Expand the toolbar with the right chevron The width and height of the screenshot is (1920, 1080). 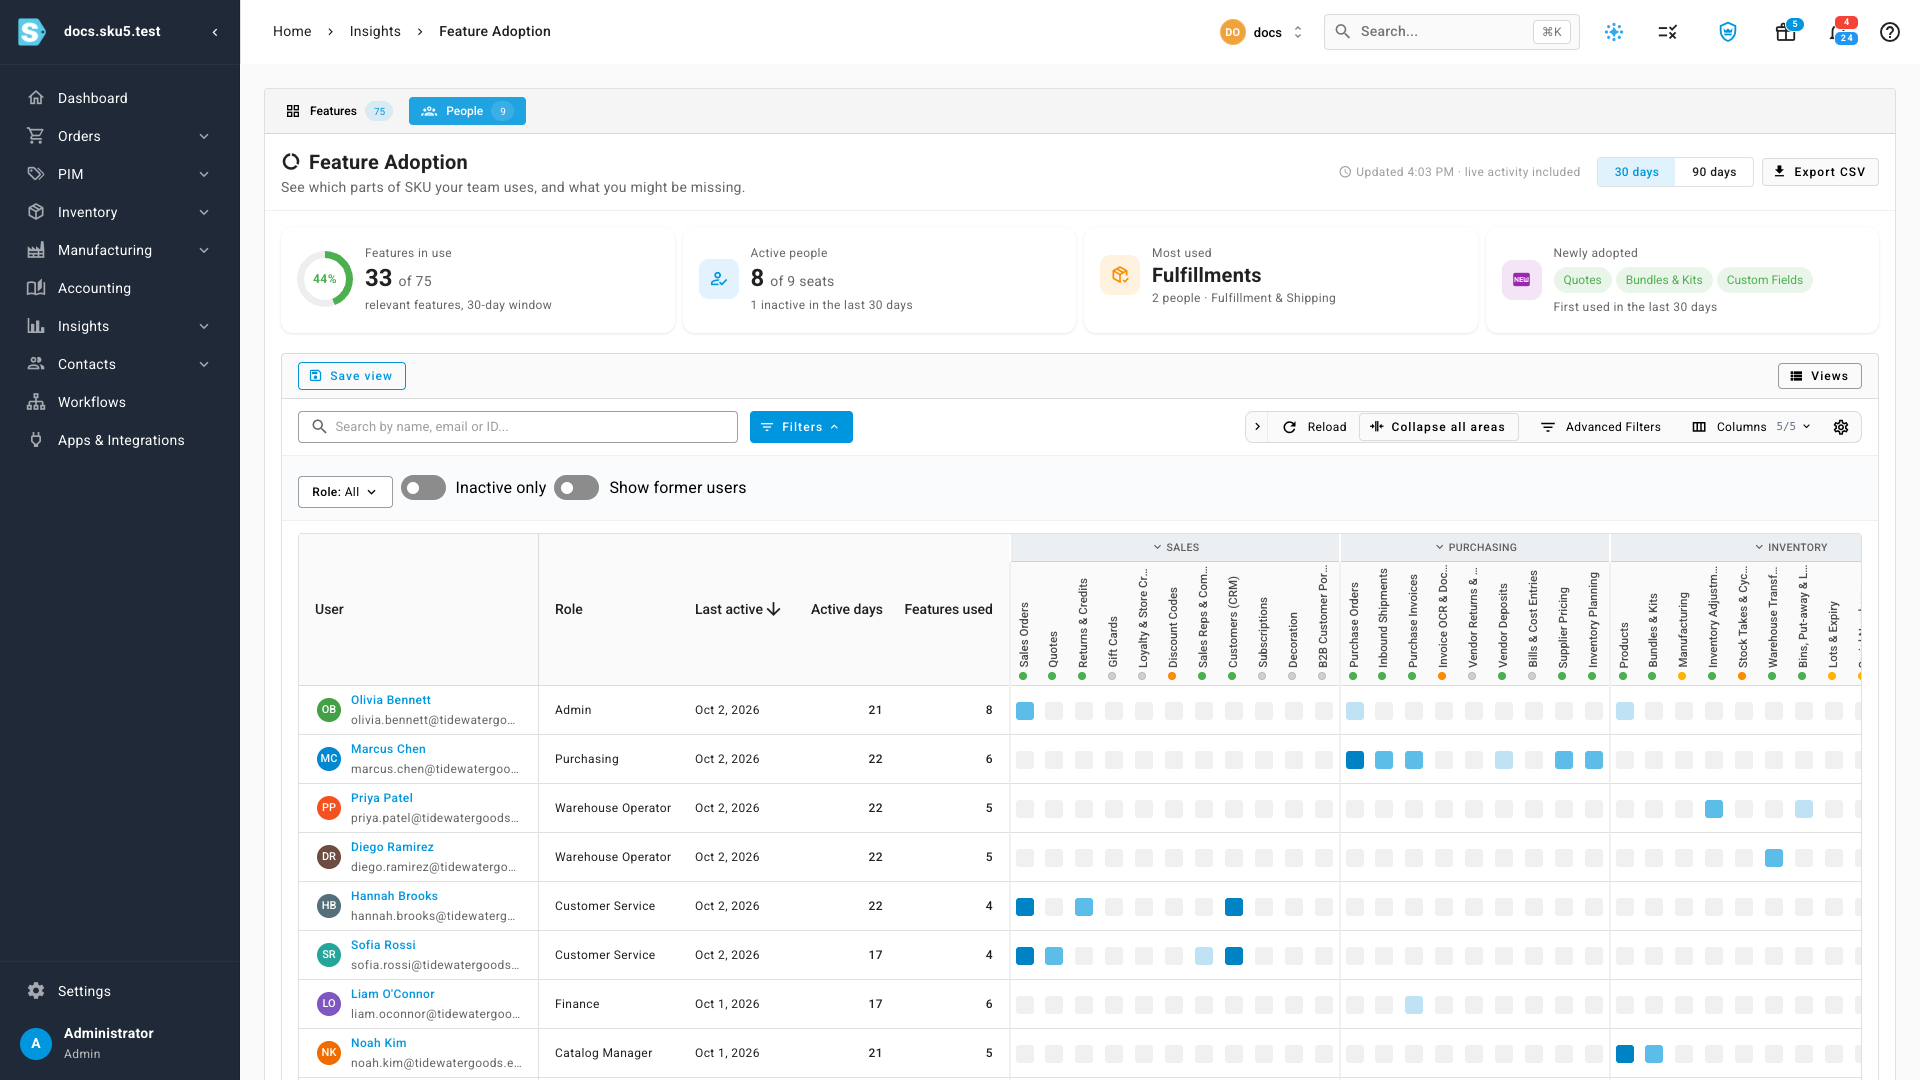(x=1257, y=427)
